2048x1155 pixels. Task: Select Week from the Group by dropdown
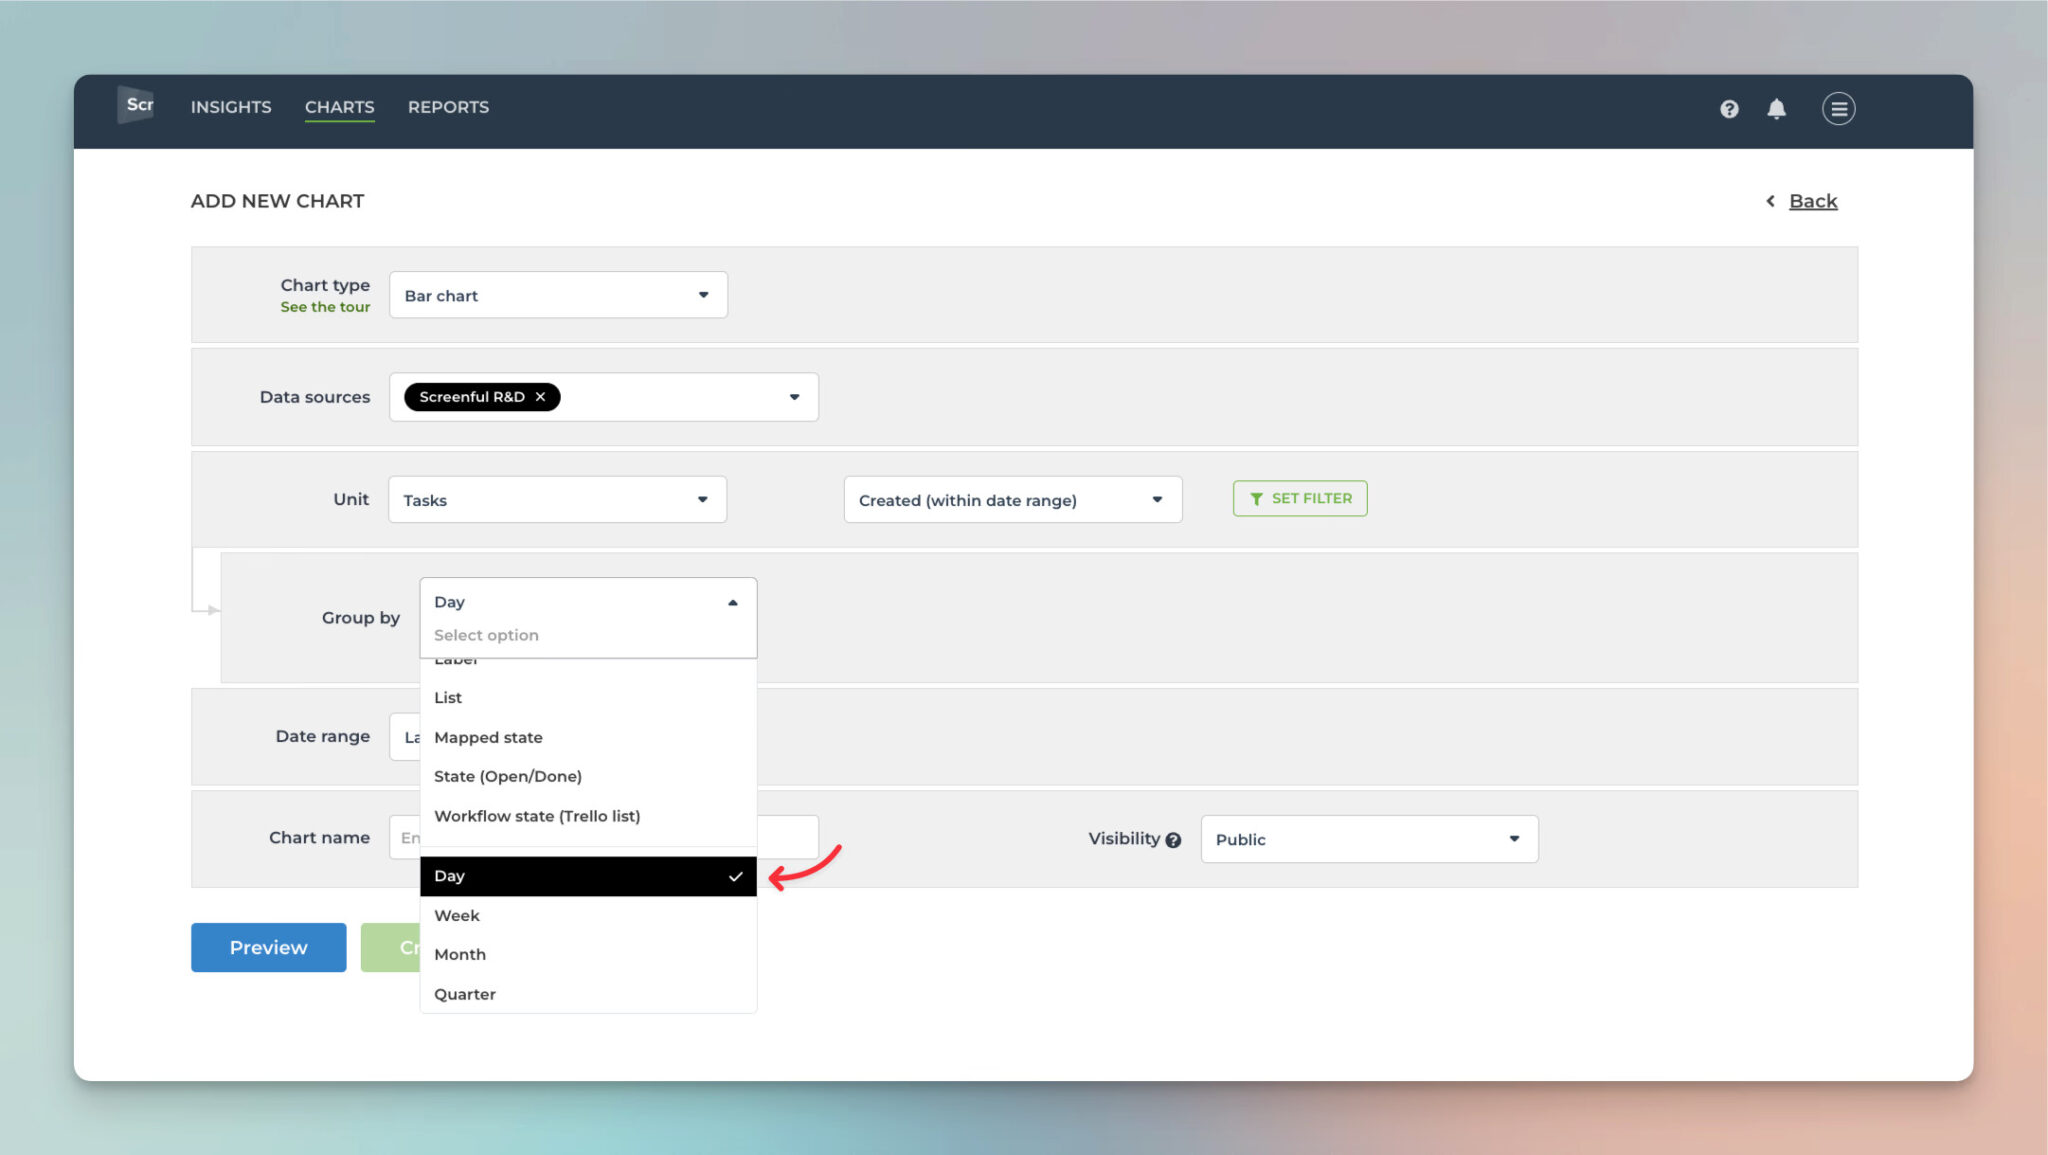(456, 914)
